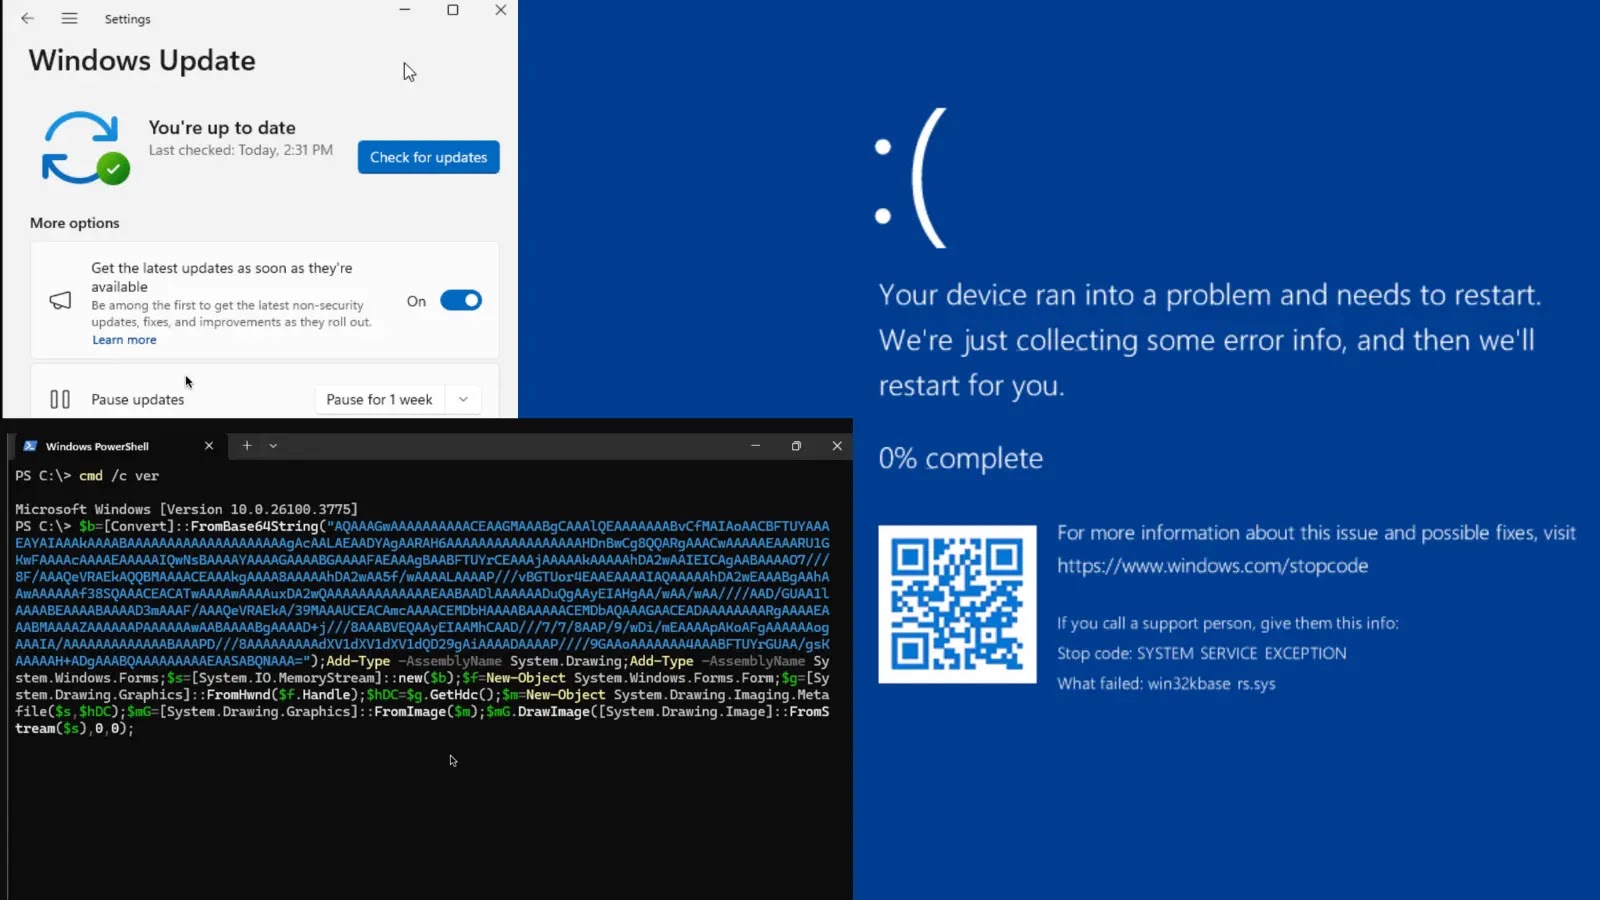The height and width of the screenshot is (900, 1600).
Task: Open the Learn more link
Action: click(124, 340)
